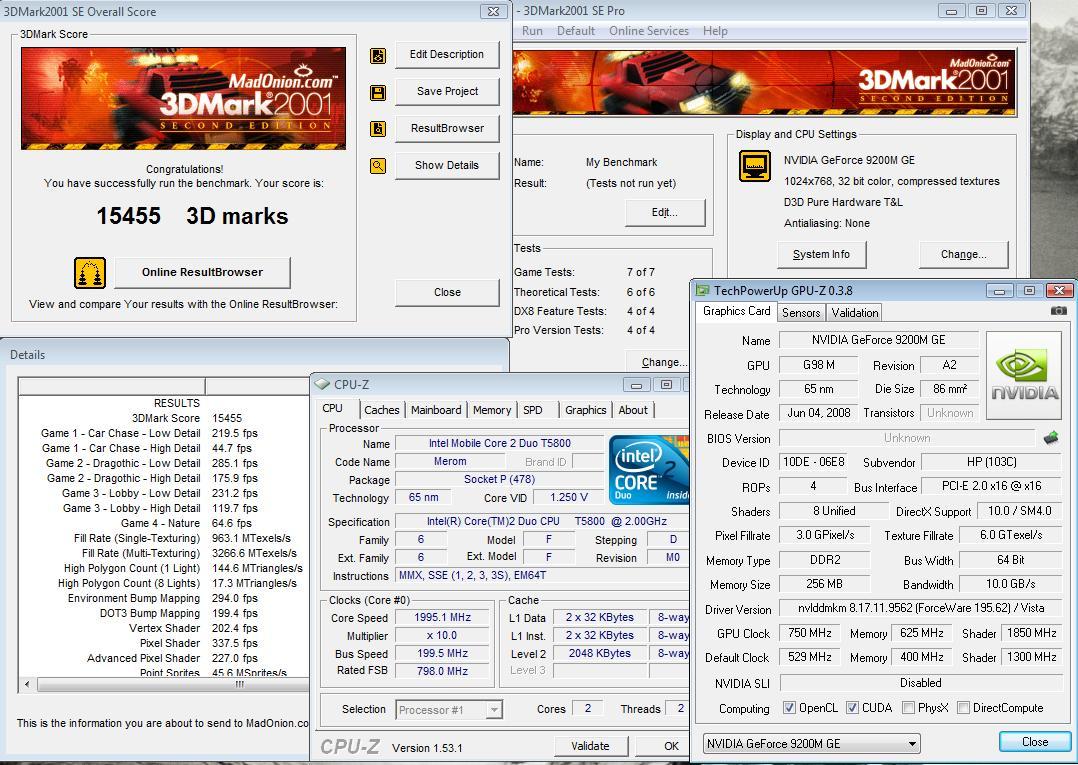Toggle the PhysX checkbox
The image size is (1078, 765).
pyautogui.click(x=908, y=707)
